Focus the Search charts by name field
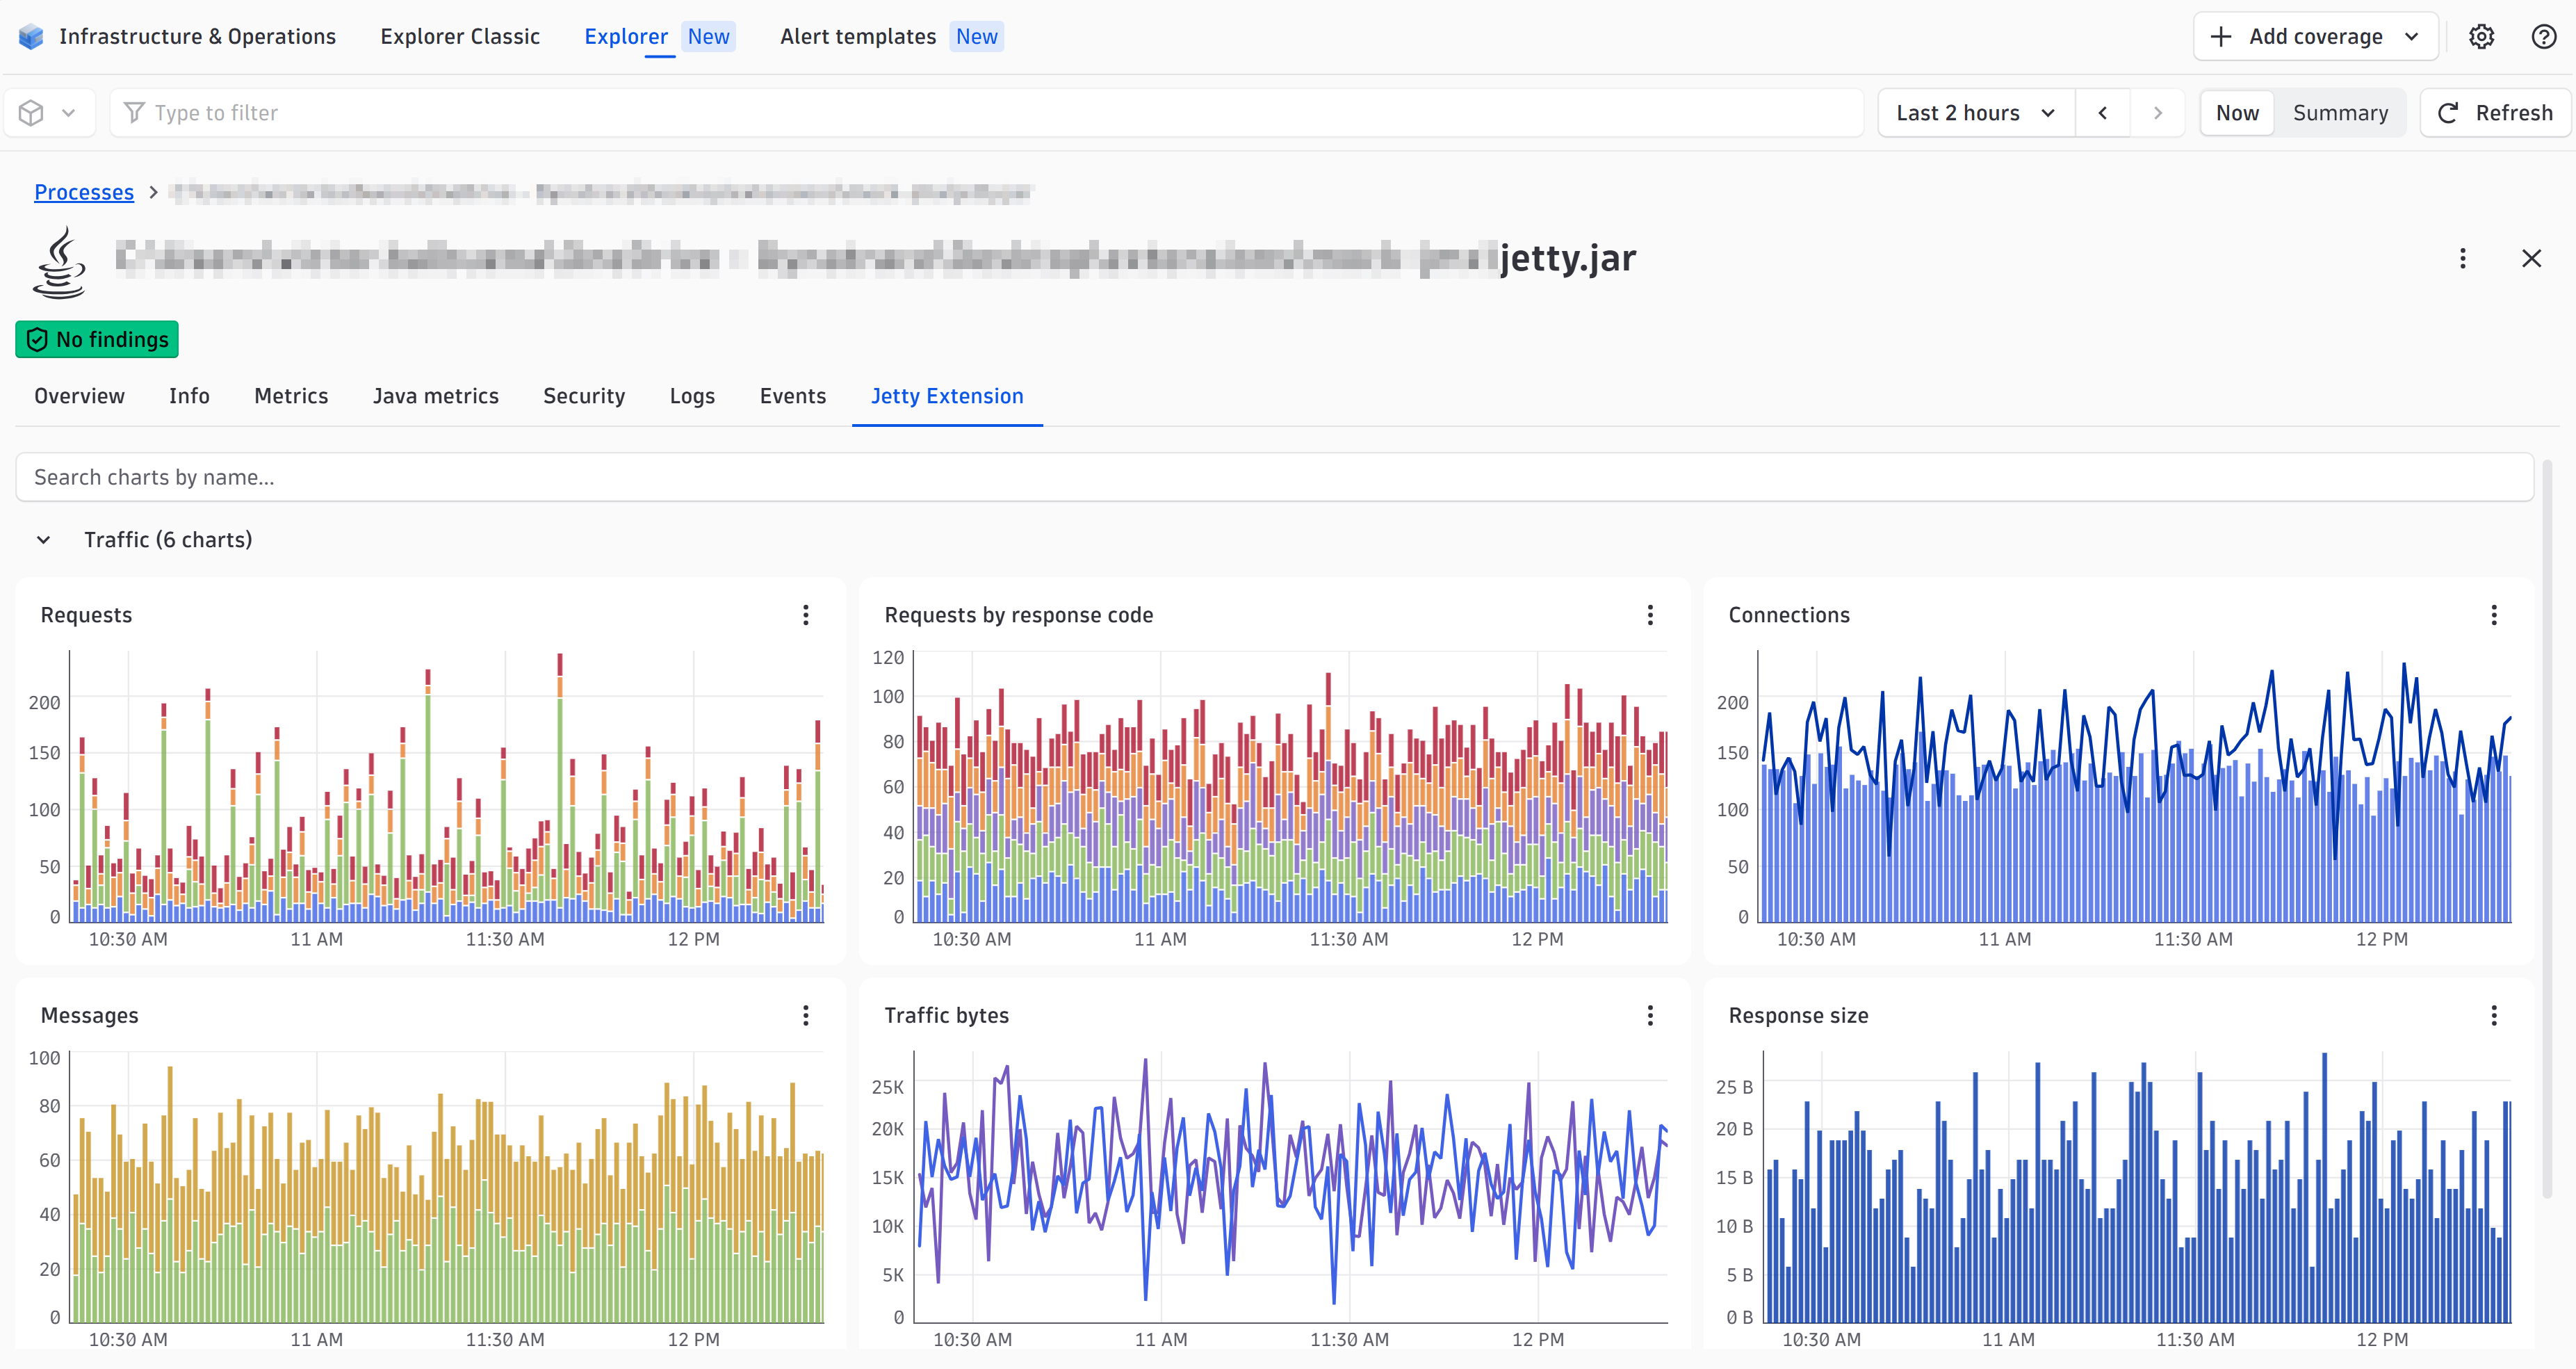Screen dimensions: 2576x1369 [1274, 477]
